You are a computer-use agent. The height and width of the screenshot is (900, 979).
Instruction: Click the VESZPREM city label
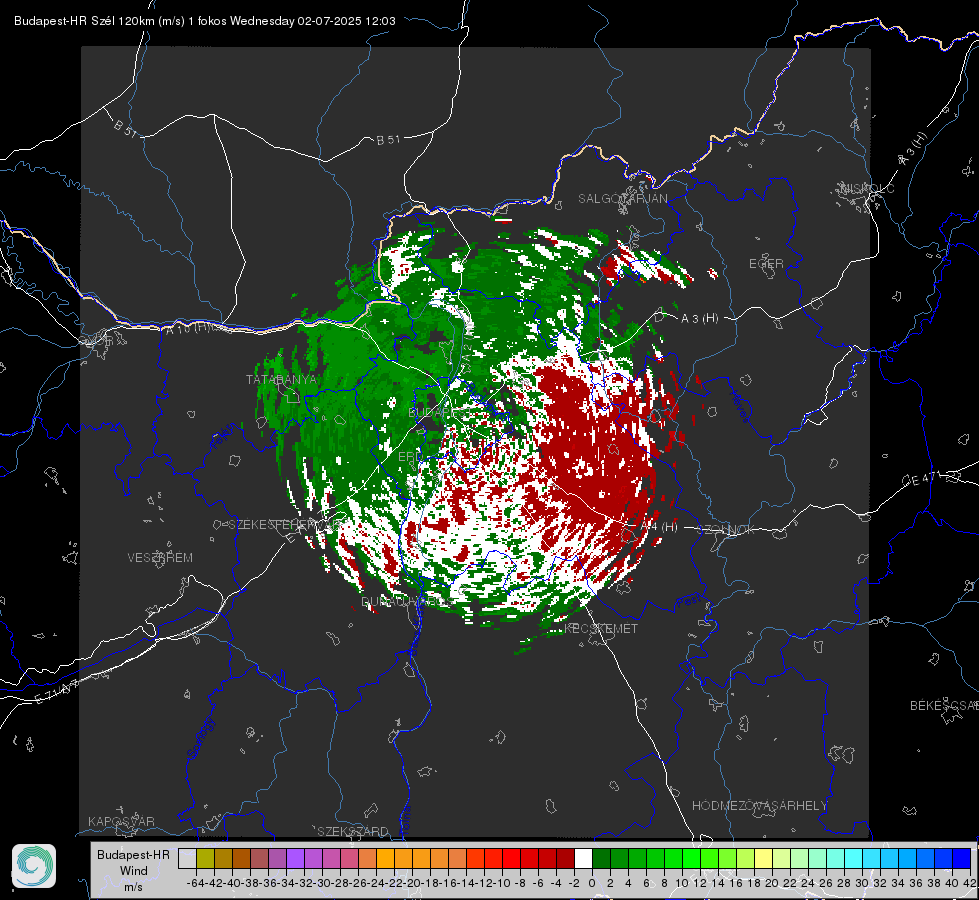[160, 558]
